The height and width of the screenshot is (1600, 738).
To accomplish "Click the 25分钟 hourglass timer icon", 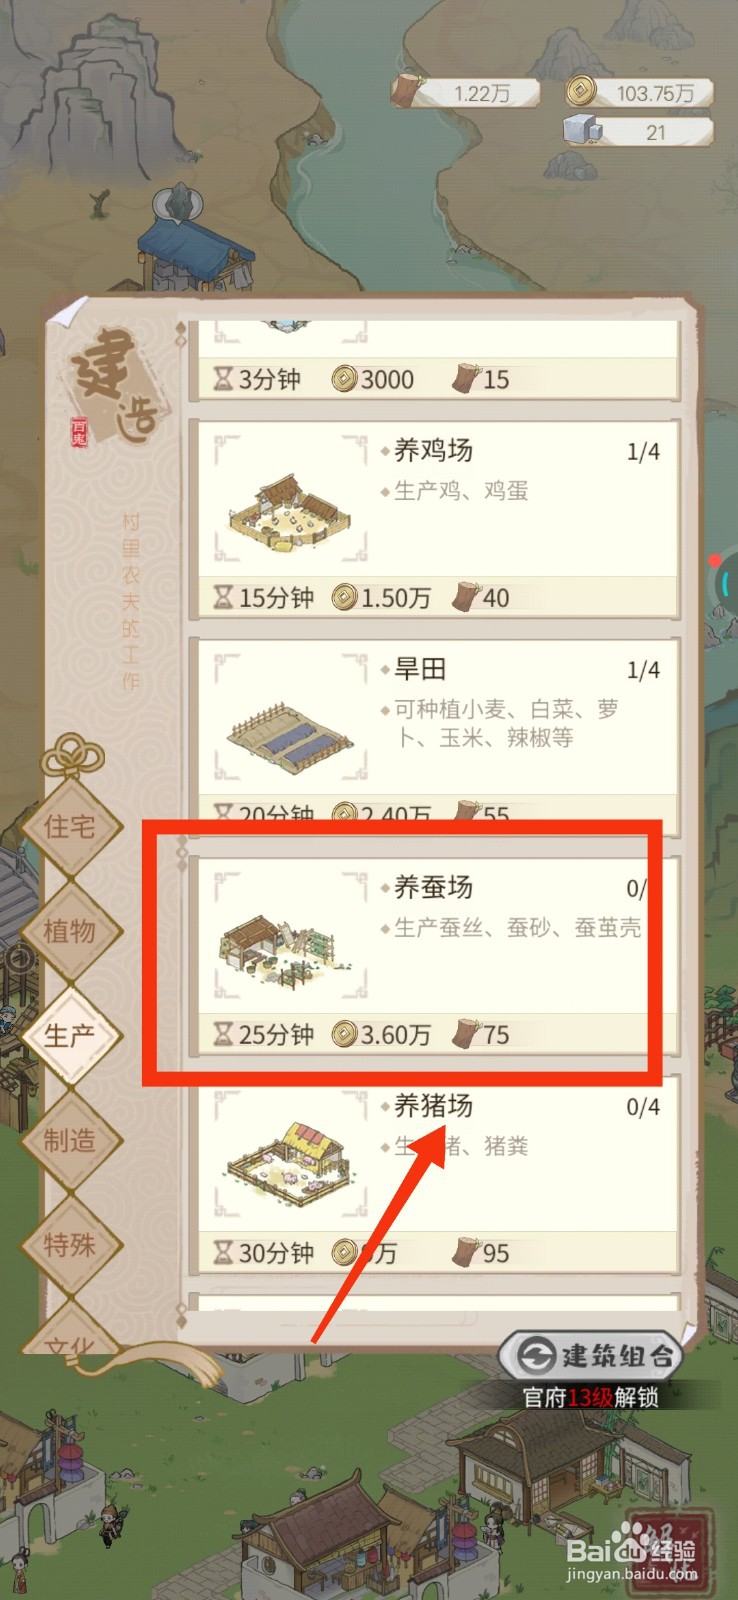I will (223, 1033).
